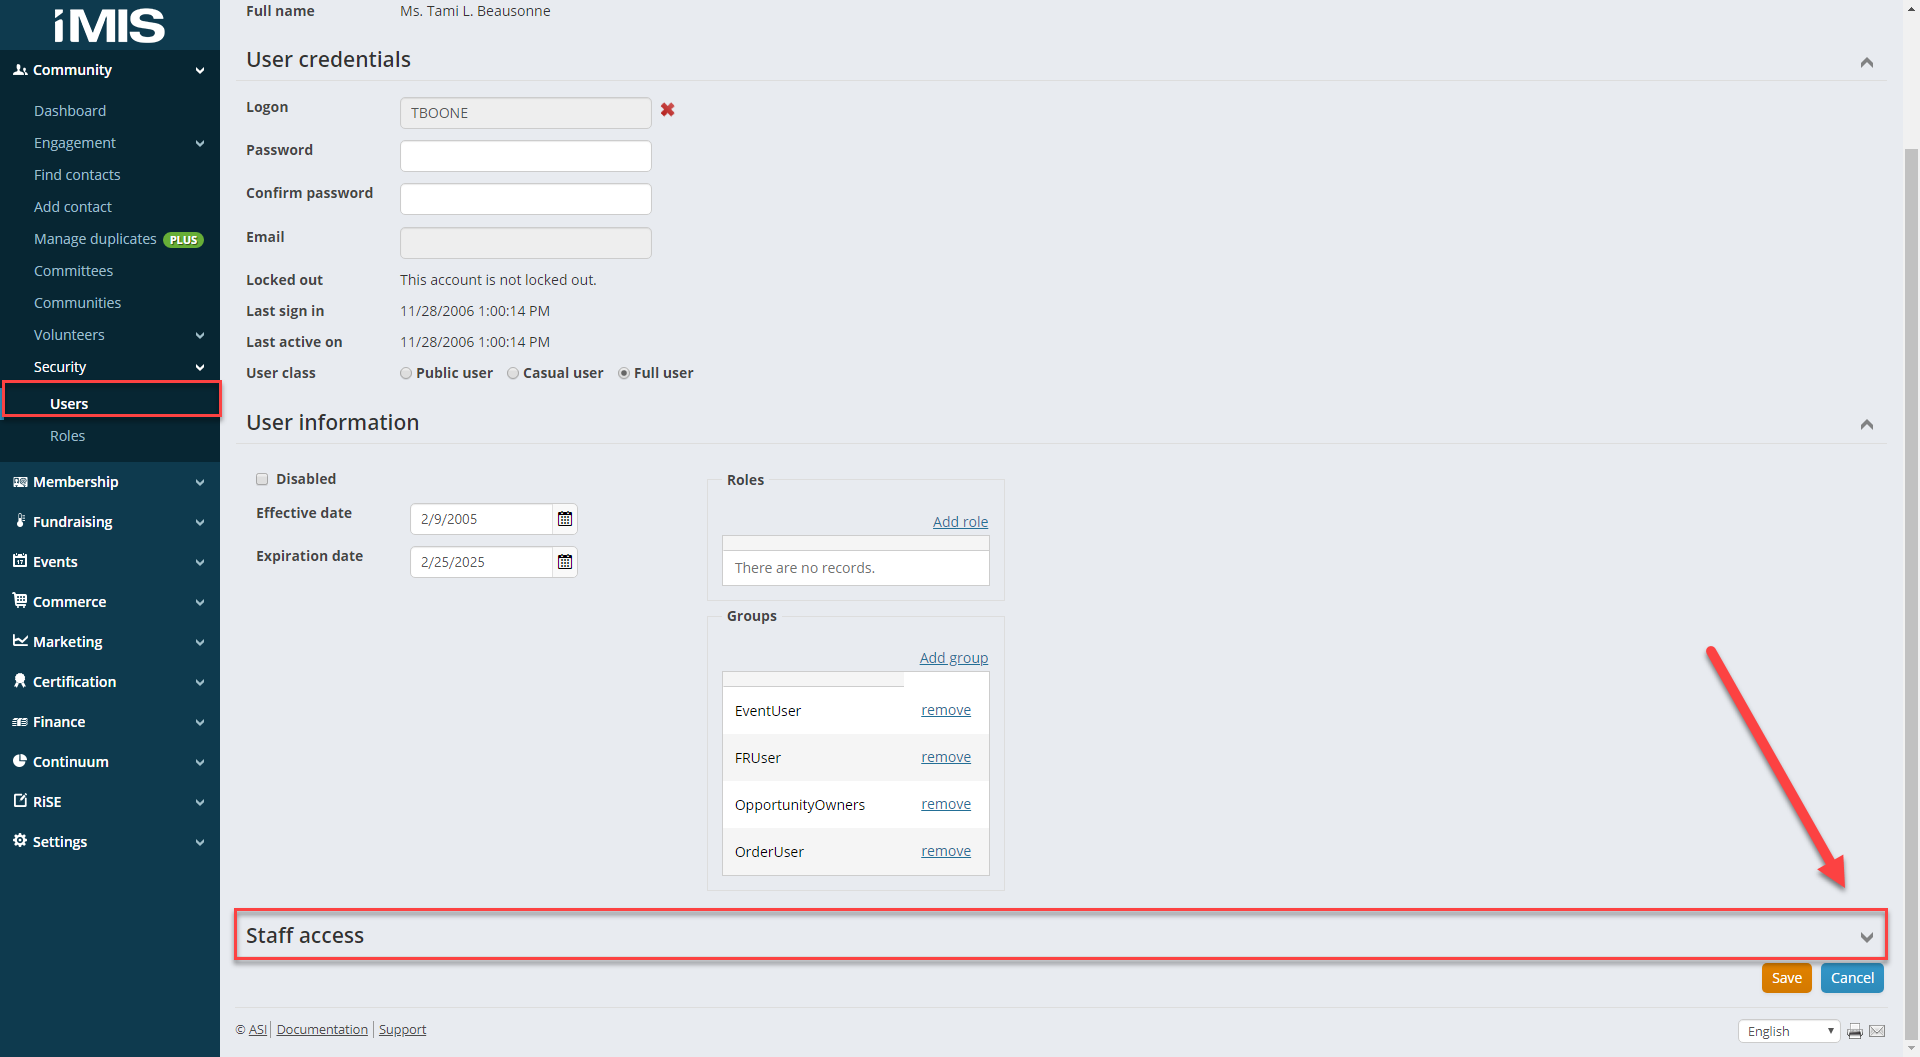
Task: Click into the Password input field
Action: coord(525,156)
